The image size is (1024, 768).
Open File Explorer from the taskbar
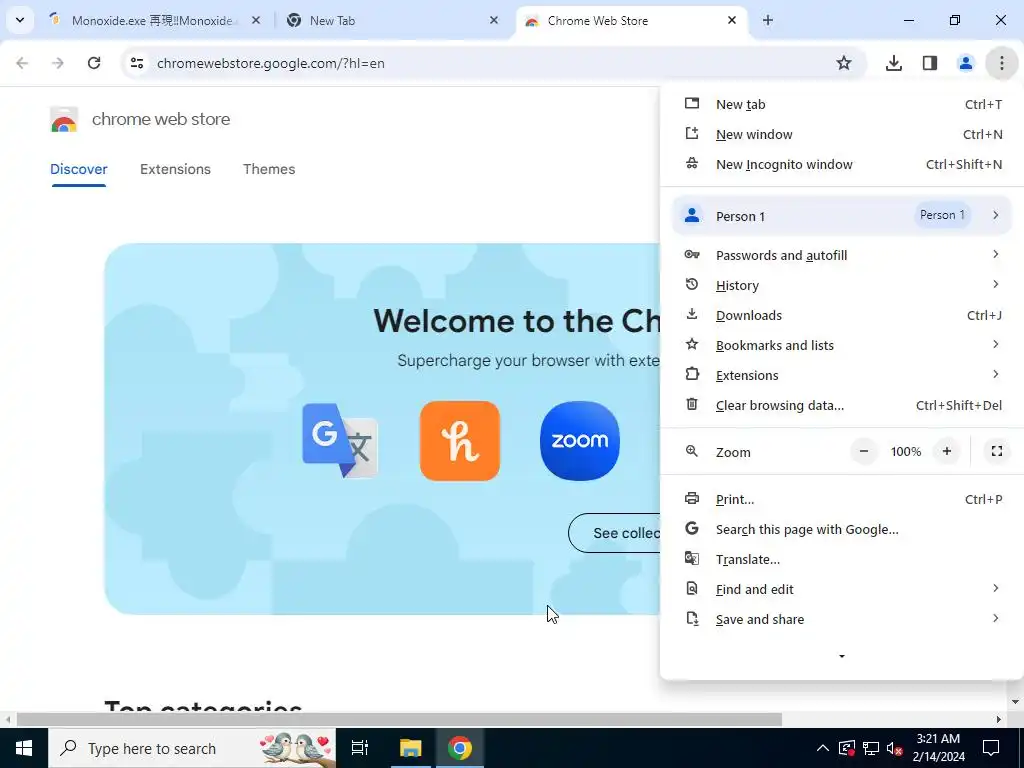pyautogui.click(x=411, y=748)
